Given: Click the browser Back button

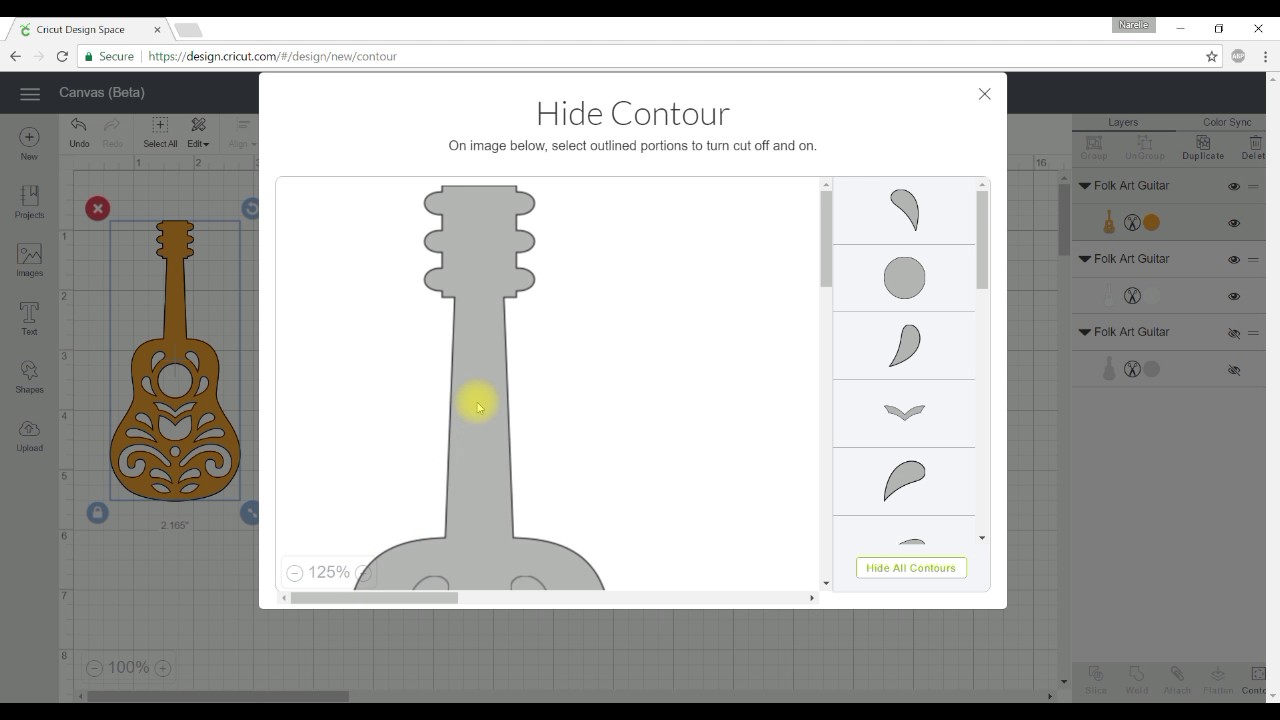Looking at the screenshot, I should tap(15, 57).
